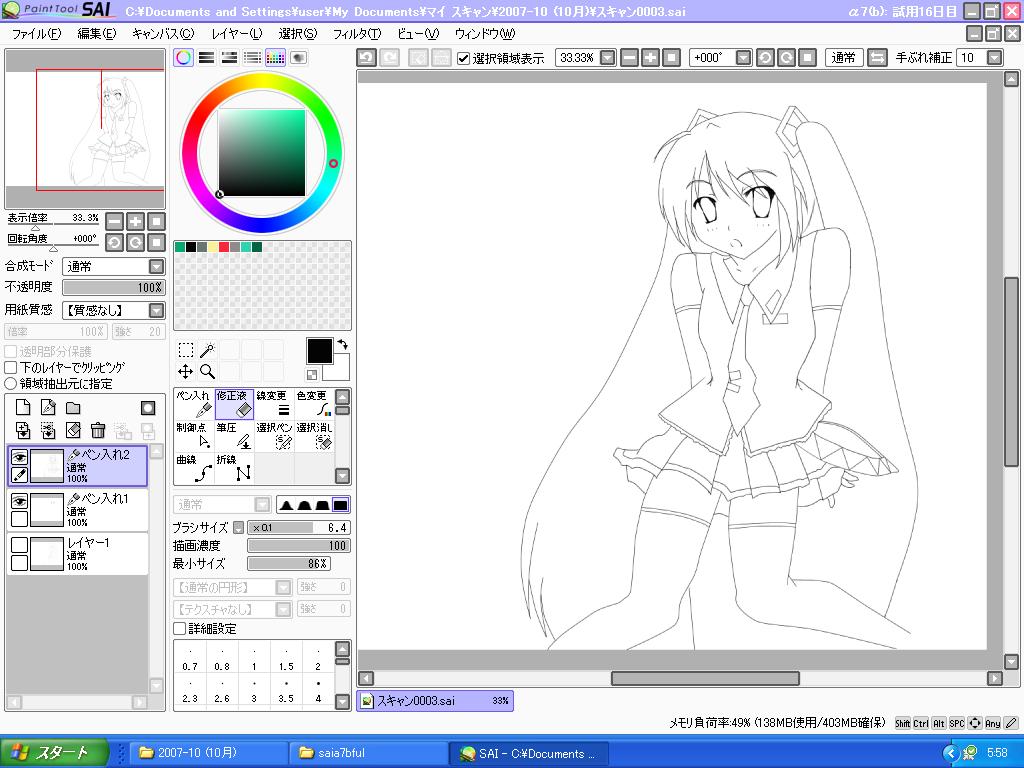Click the スキャン0003.sai document tab
Image resolution: width=1024 pixels, height=768 pixels.
(435, 701)
